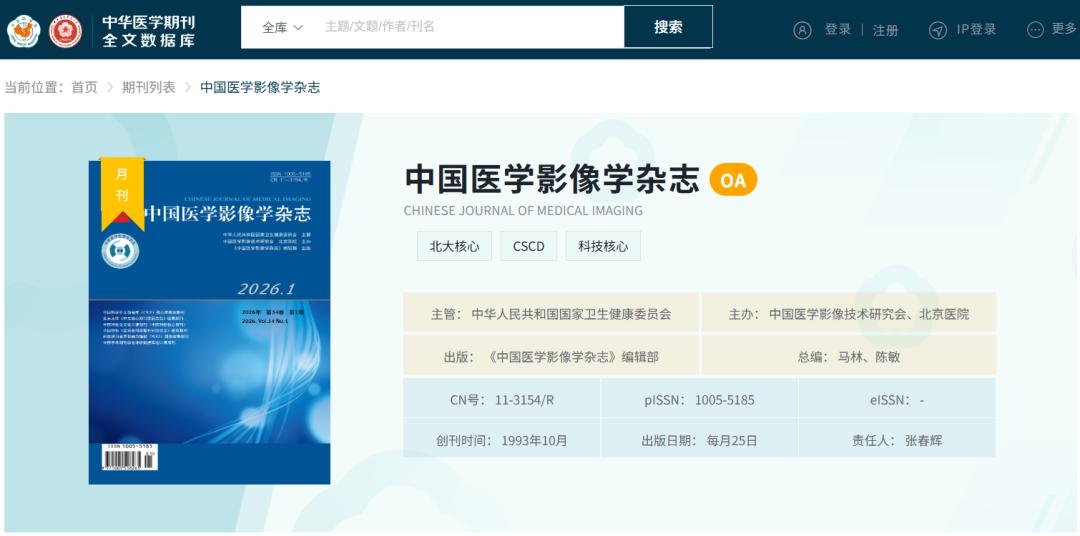This screenshot has height=536, width=1080.
Task: Open the 登录 link
Action: [838, 30]
